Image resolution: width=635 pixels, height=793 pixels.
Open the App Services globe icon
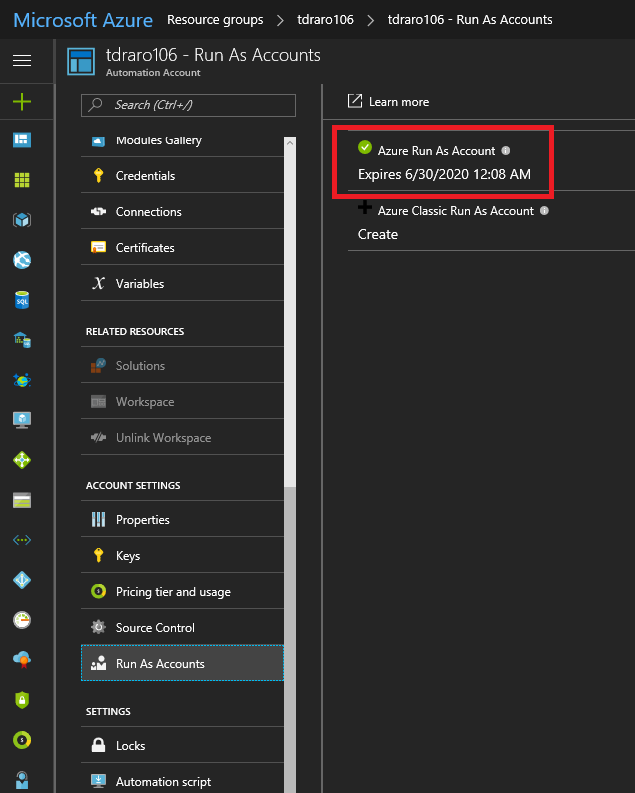pyautogui.click(x=22, y=260)
